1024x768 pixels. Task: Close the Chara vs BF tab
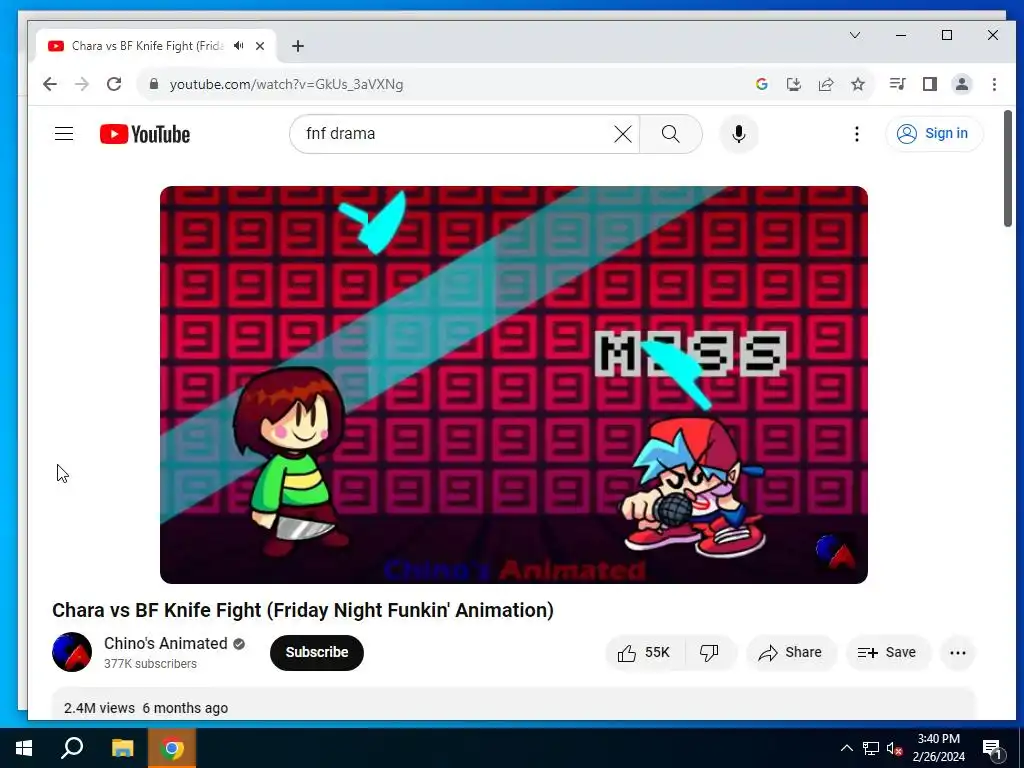point(260,46)
